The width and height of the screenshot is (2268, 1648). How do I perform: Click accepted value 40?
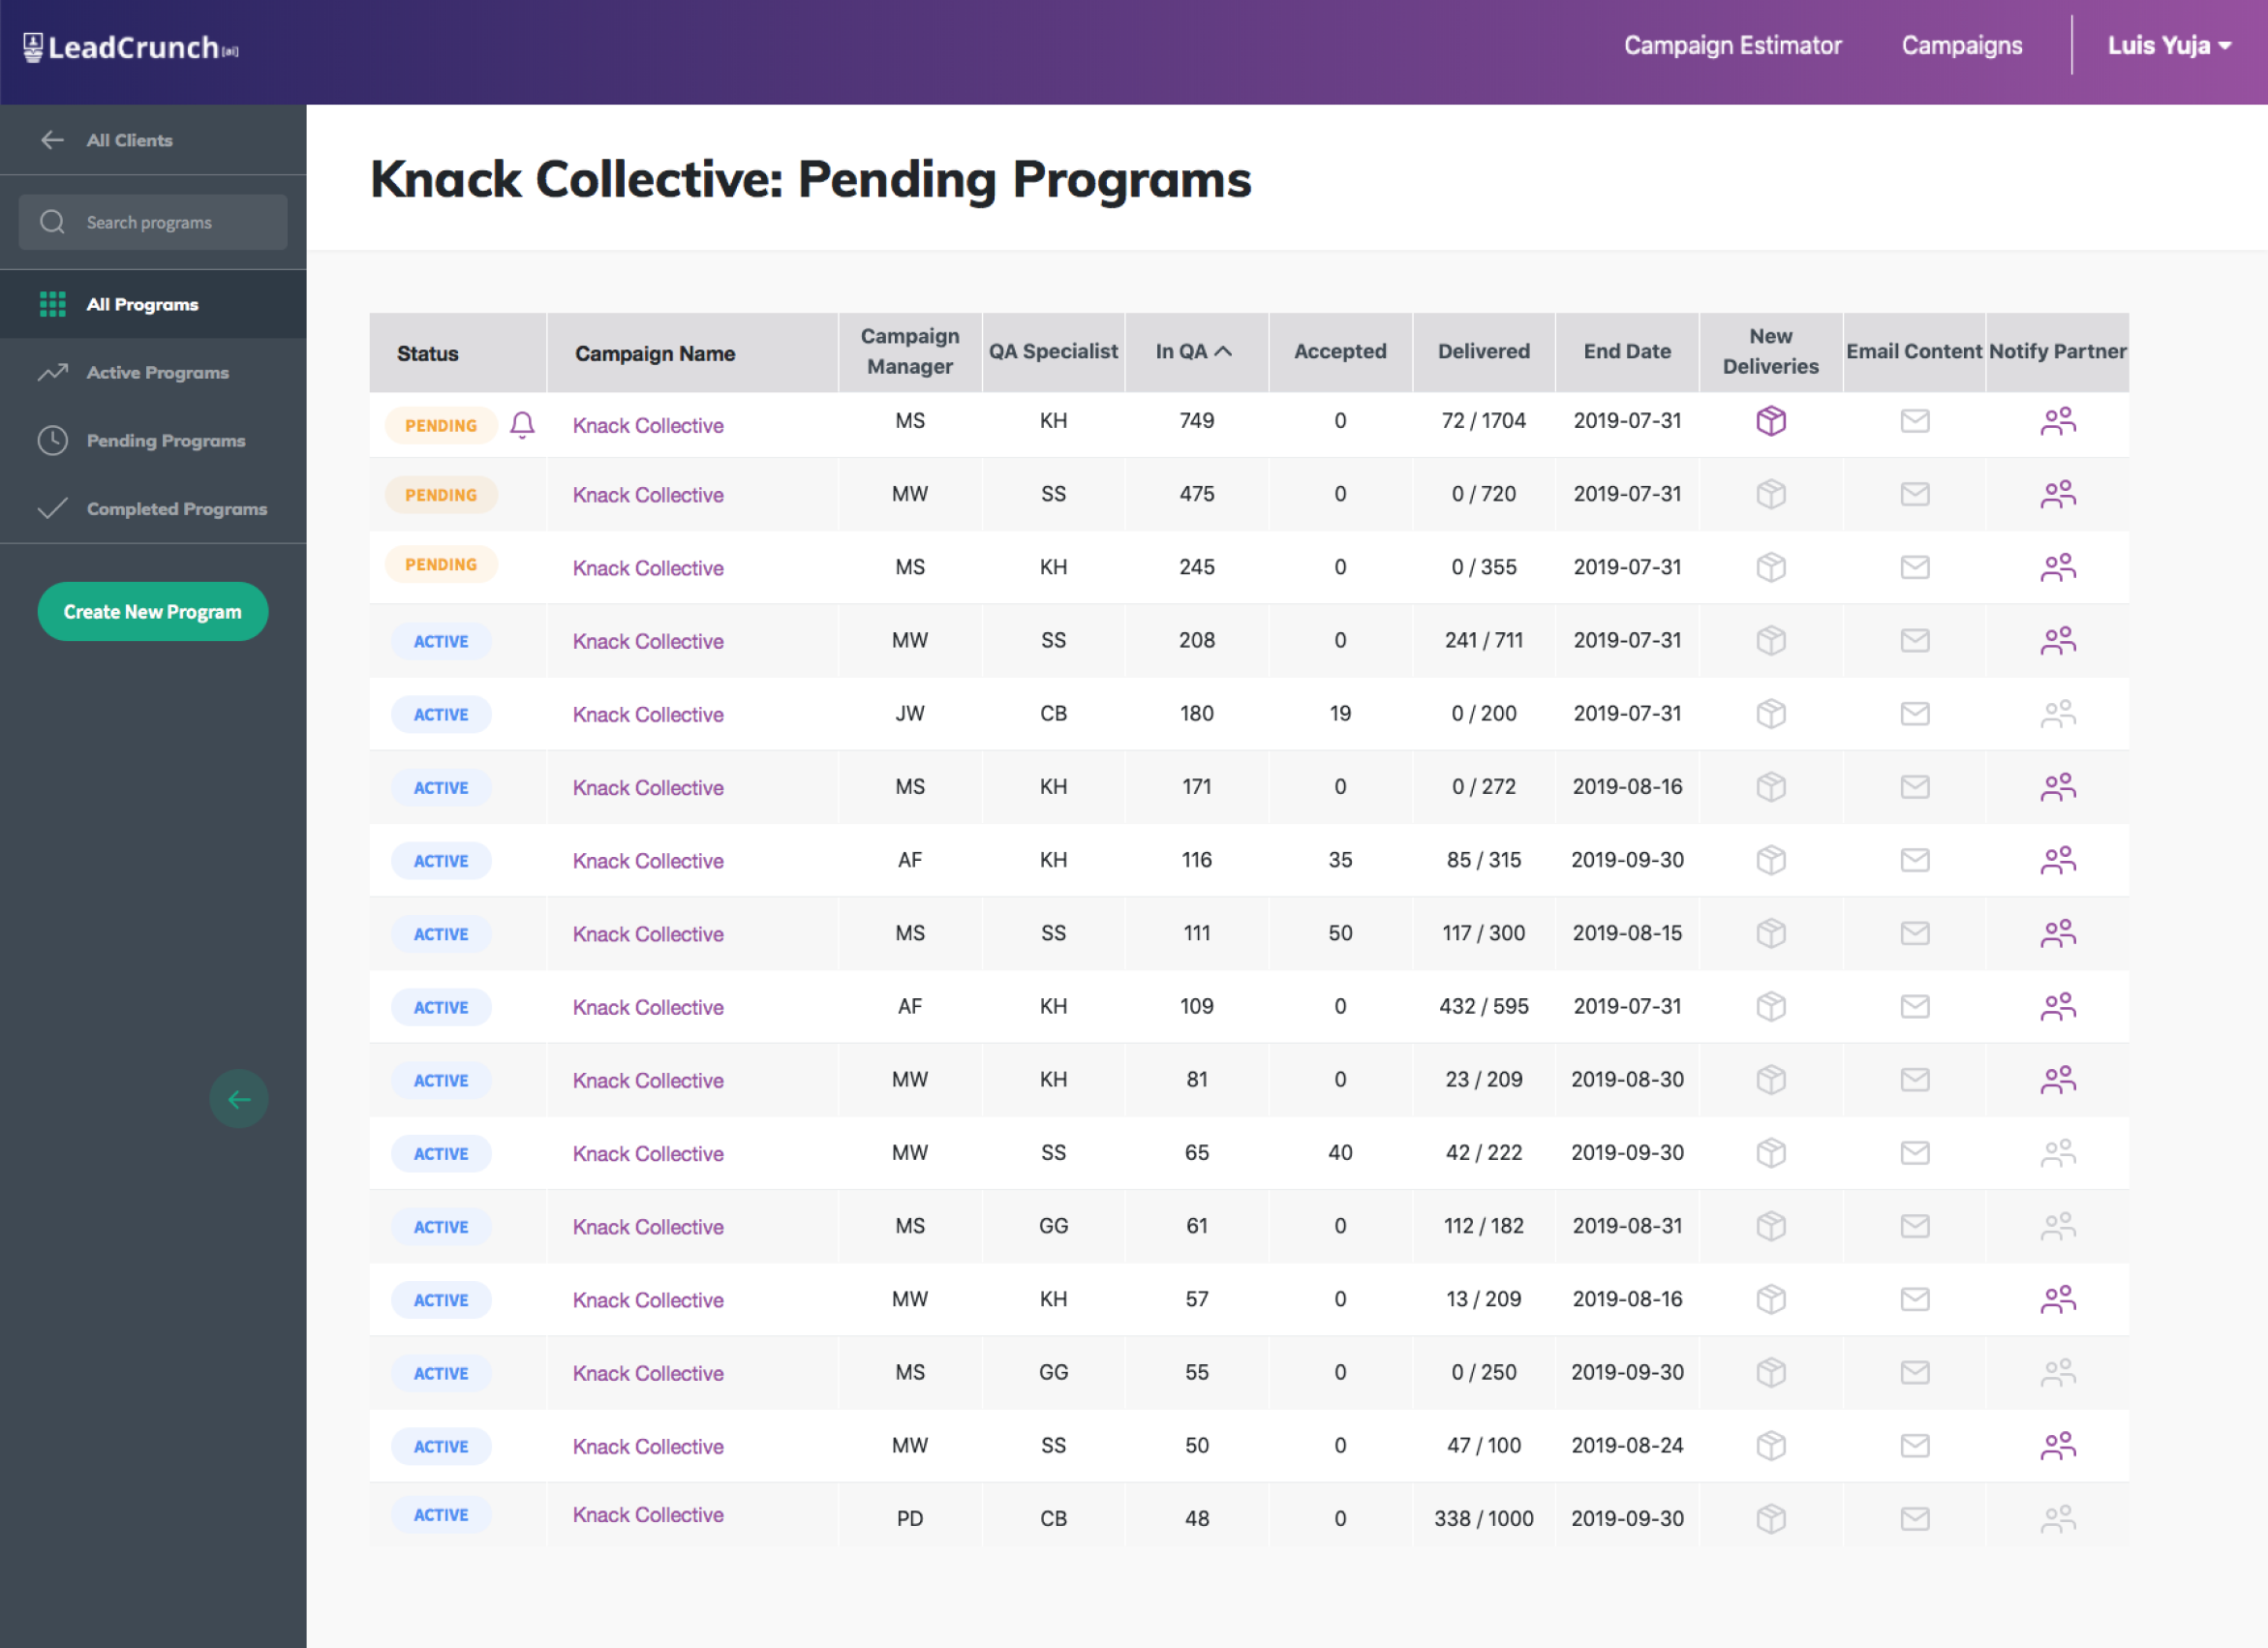pyautogui.click(x=1340, y=1152)
